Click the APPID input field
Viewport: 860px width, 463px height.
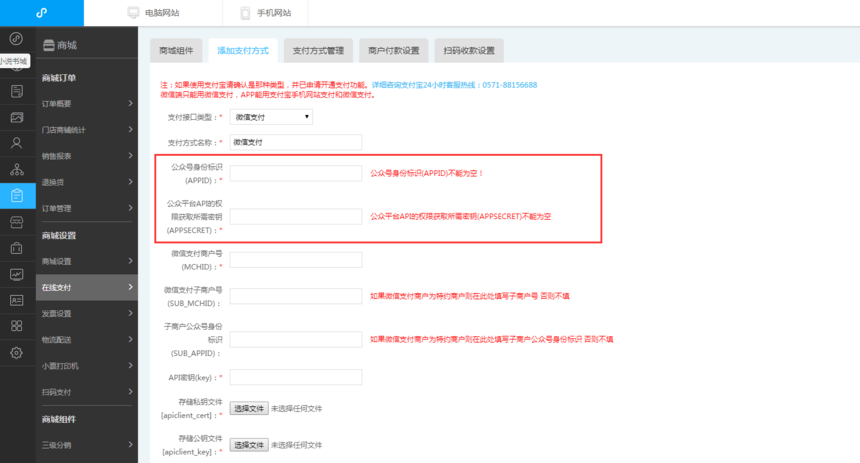click(x=295, y=173)
